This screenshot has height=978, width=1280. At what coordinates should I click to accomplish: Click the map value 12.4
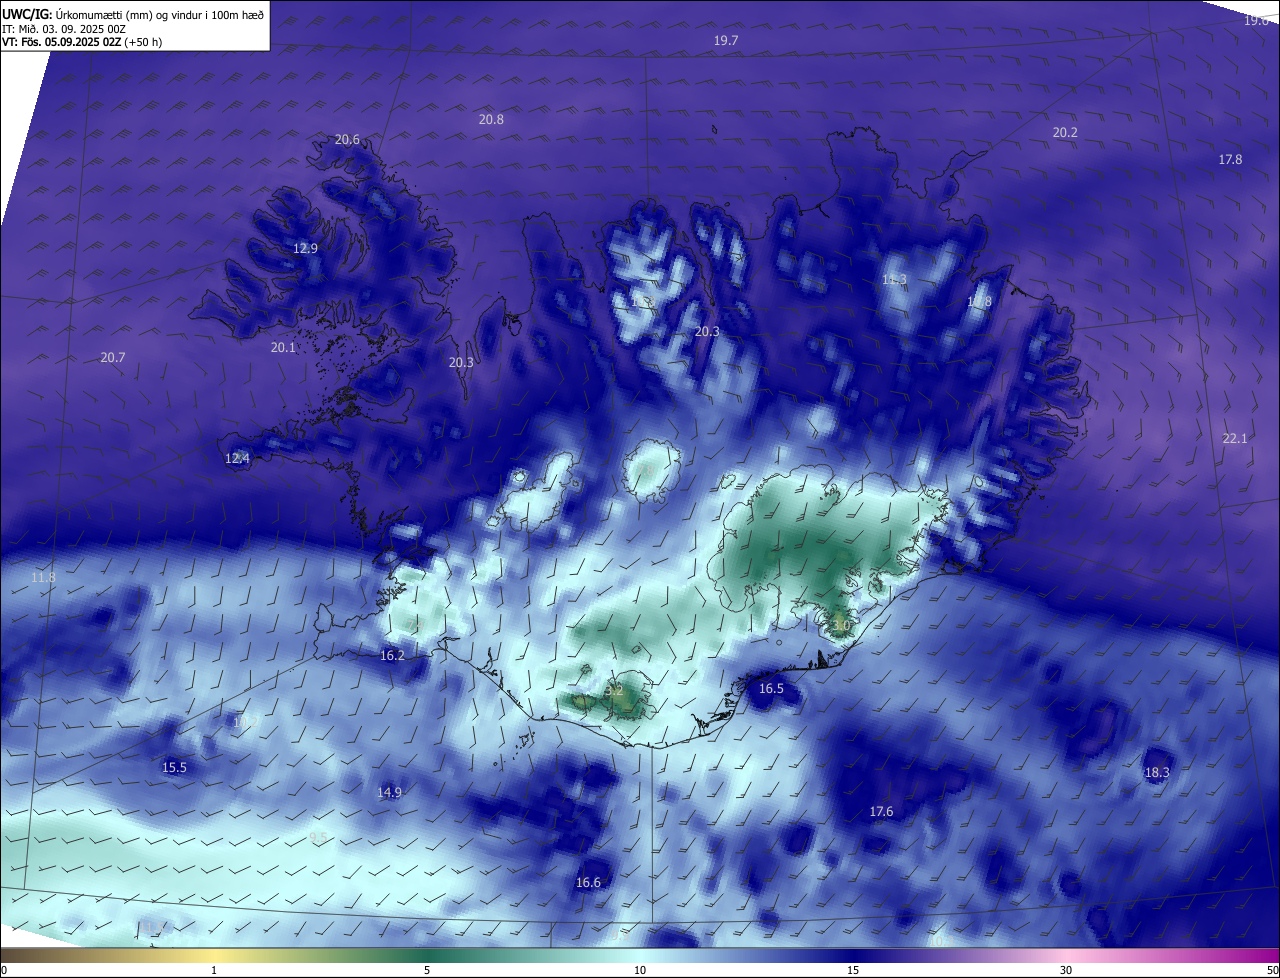(237, 458)
